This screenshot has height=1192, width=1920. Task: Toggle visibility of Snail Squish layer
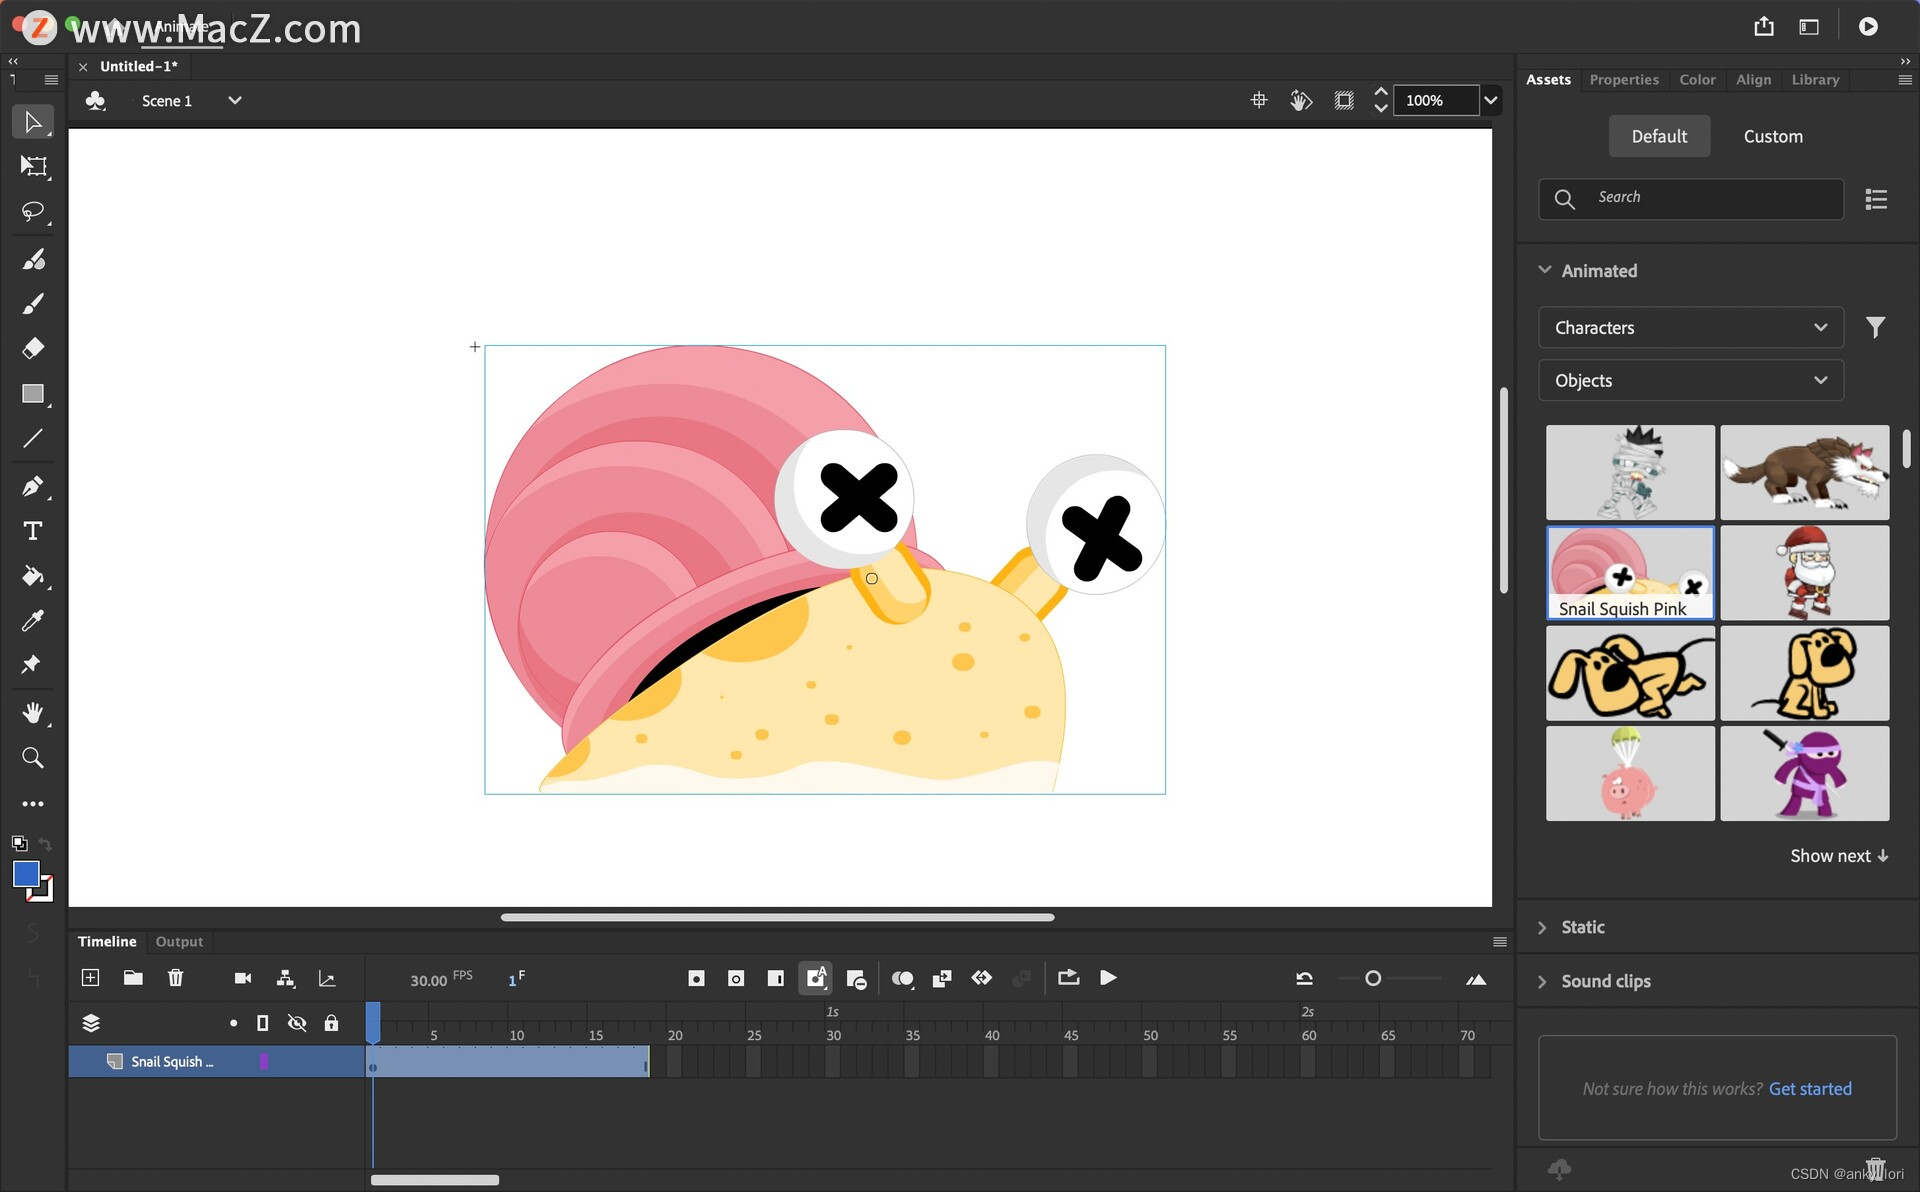pyautogui.click(x=297, y=1060)
